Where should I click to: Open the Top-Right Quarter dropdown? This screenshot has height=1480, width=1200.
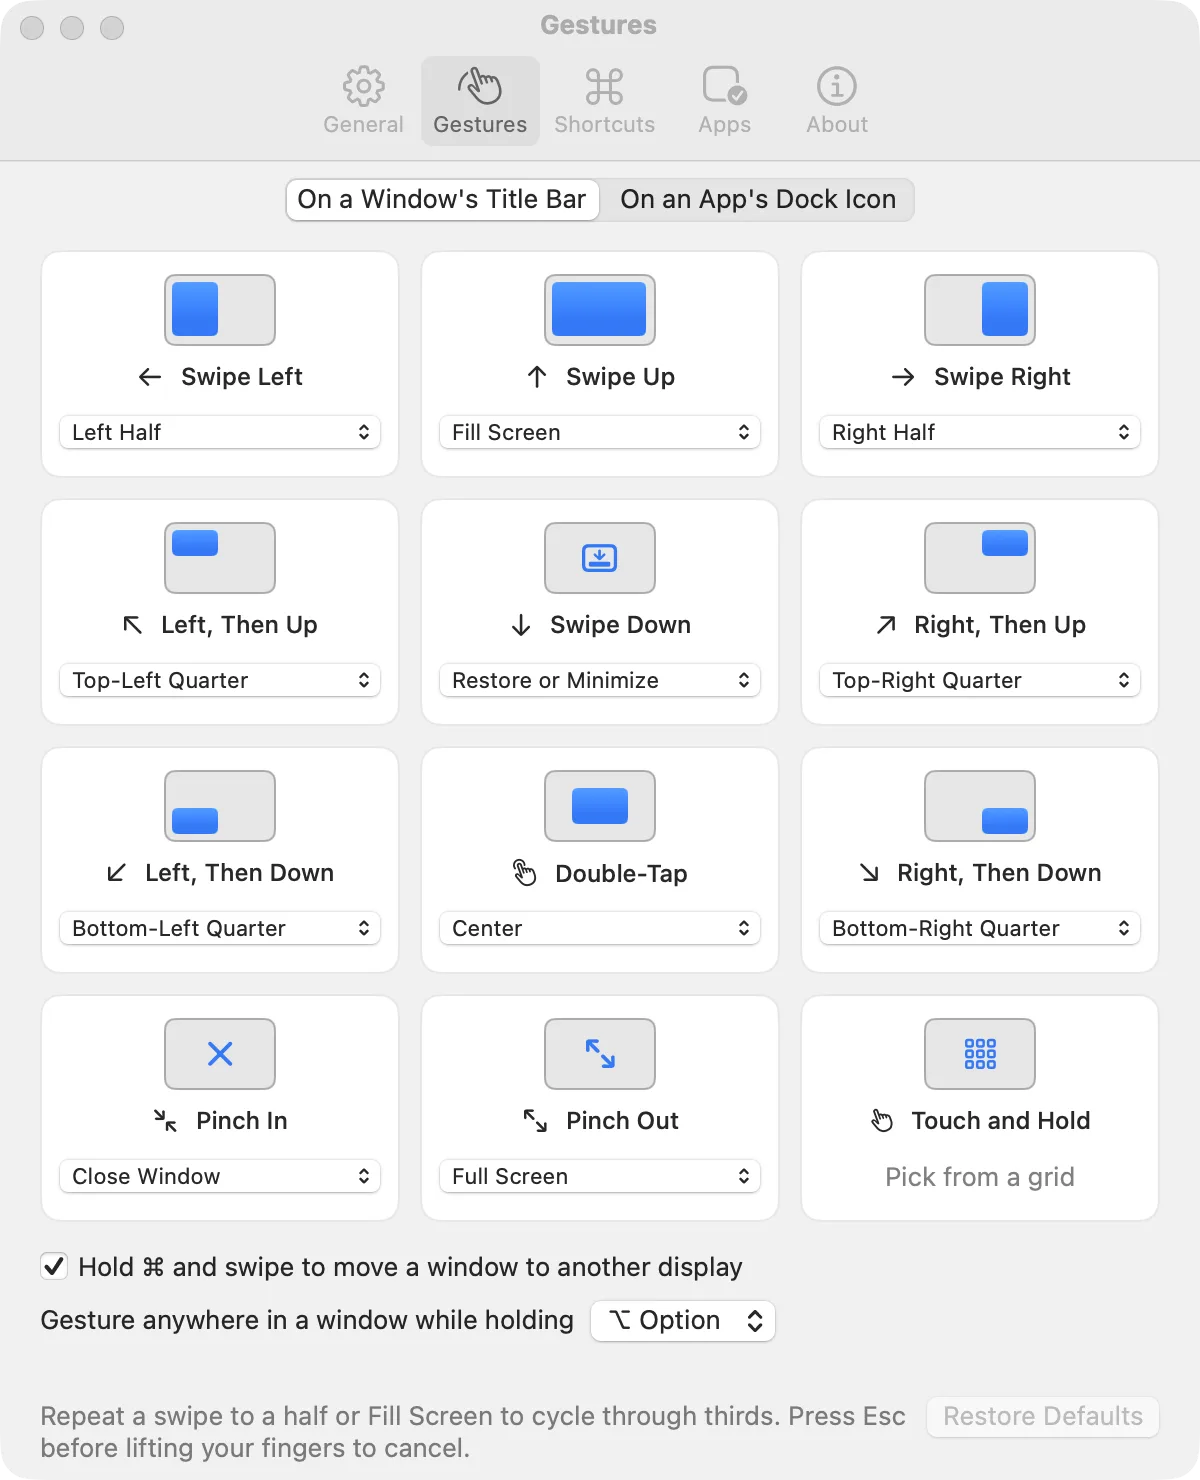980,680
